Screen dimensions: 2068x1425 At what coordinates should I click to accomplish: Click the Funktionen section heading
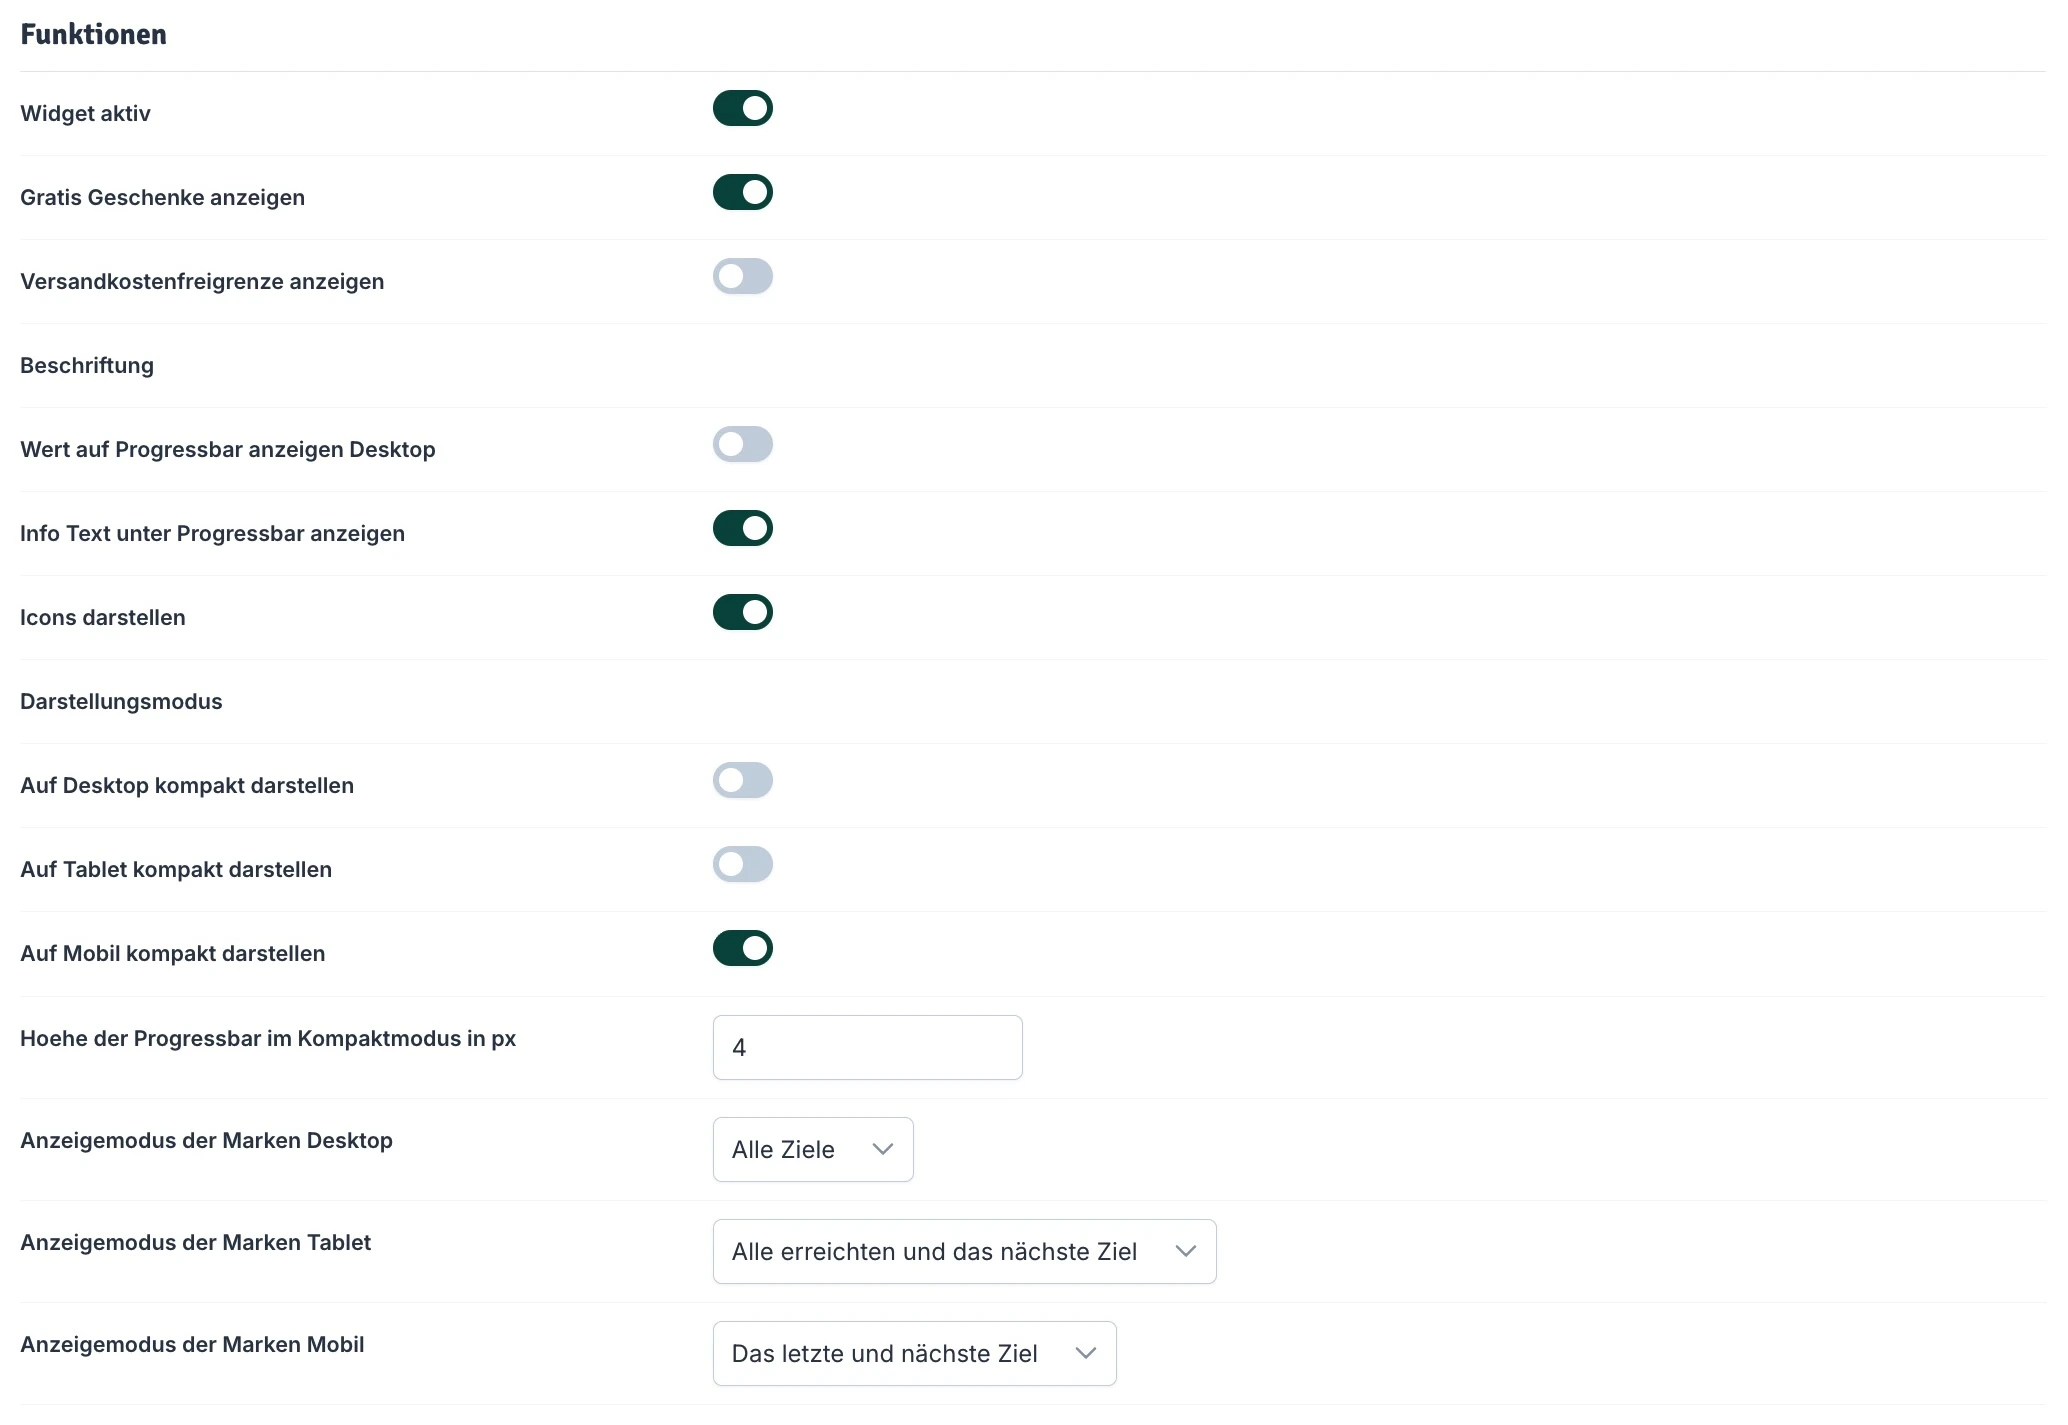click(93, 35)
